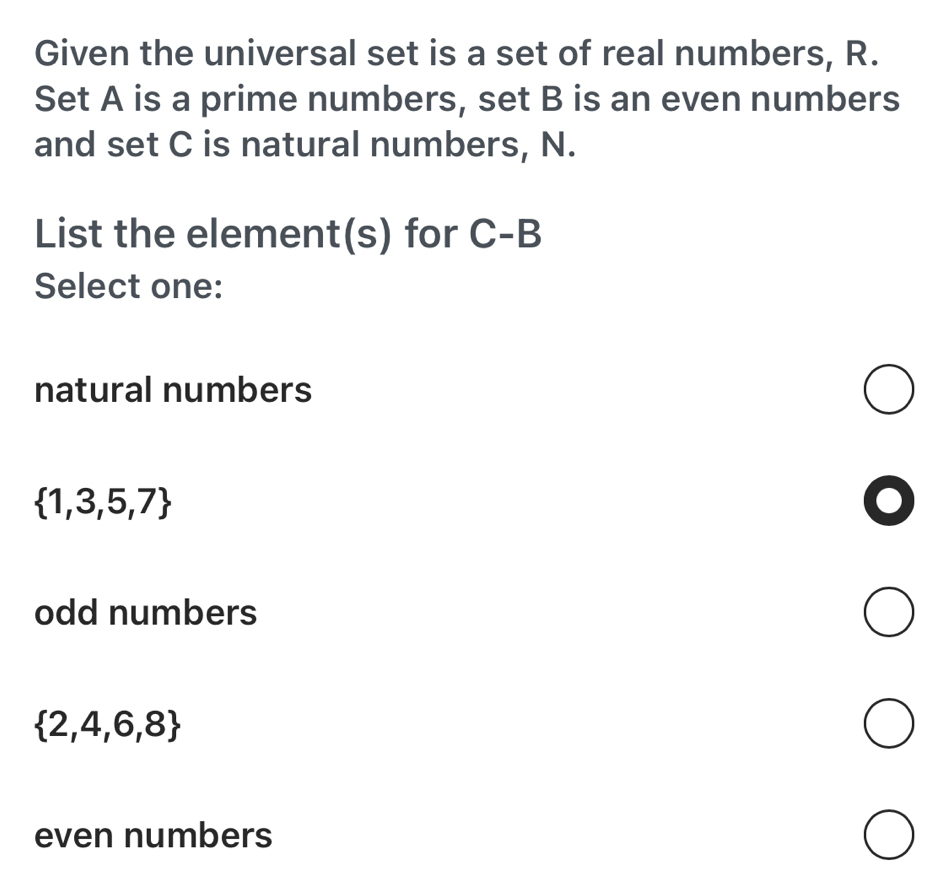Click the "natural numbers" answer label
This screenshot has width=929, height=879.
(172, 390)
